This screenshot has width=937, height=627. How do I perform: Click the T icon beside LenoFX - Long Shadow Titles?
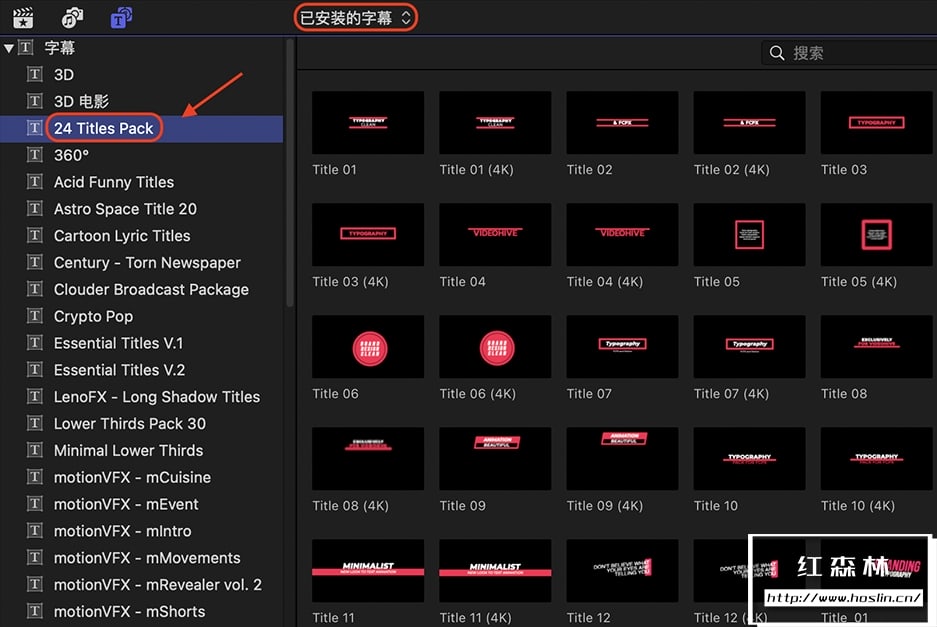pos(35,396)
